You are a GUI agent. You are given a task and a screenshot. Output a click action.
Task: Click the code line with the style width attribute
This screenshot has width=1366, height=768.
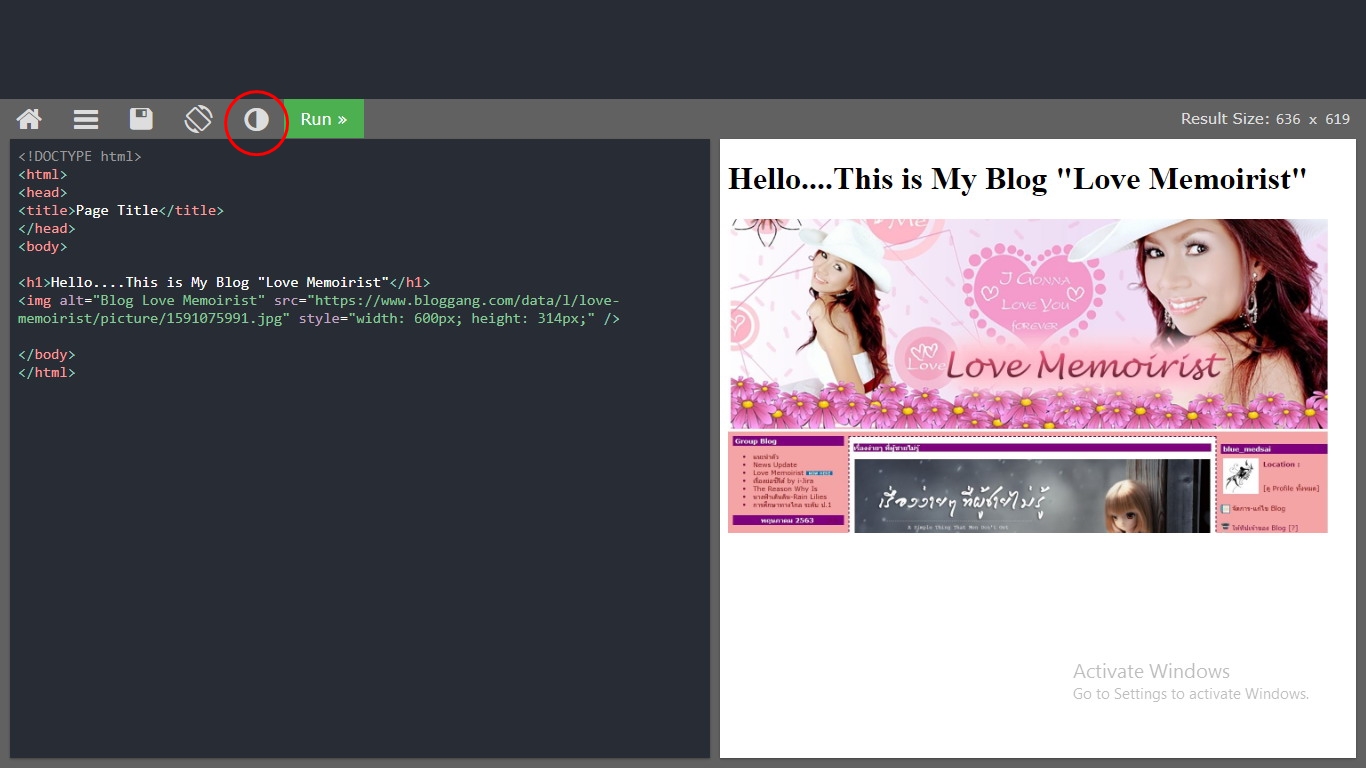click(319, 318)
